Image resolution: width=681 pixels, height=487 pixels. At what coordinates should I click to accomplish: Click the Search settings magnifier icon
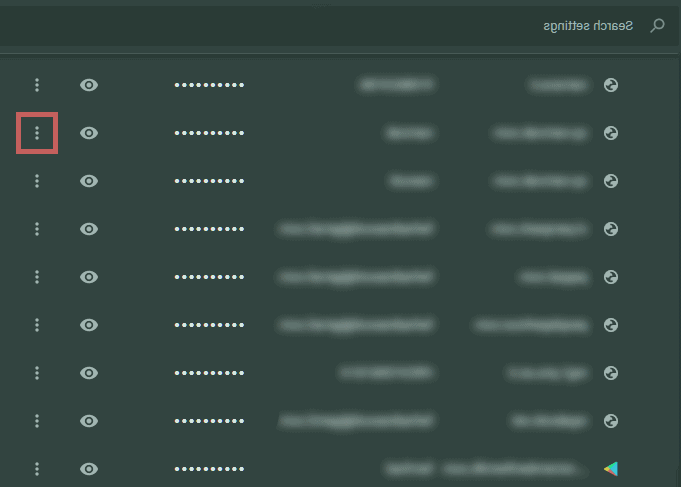tap(657, 25)
